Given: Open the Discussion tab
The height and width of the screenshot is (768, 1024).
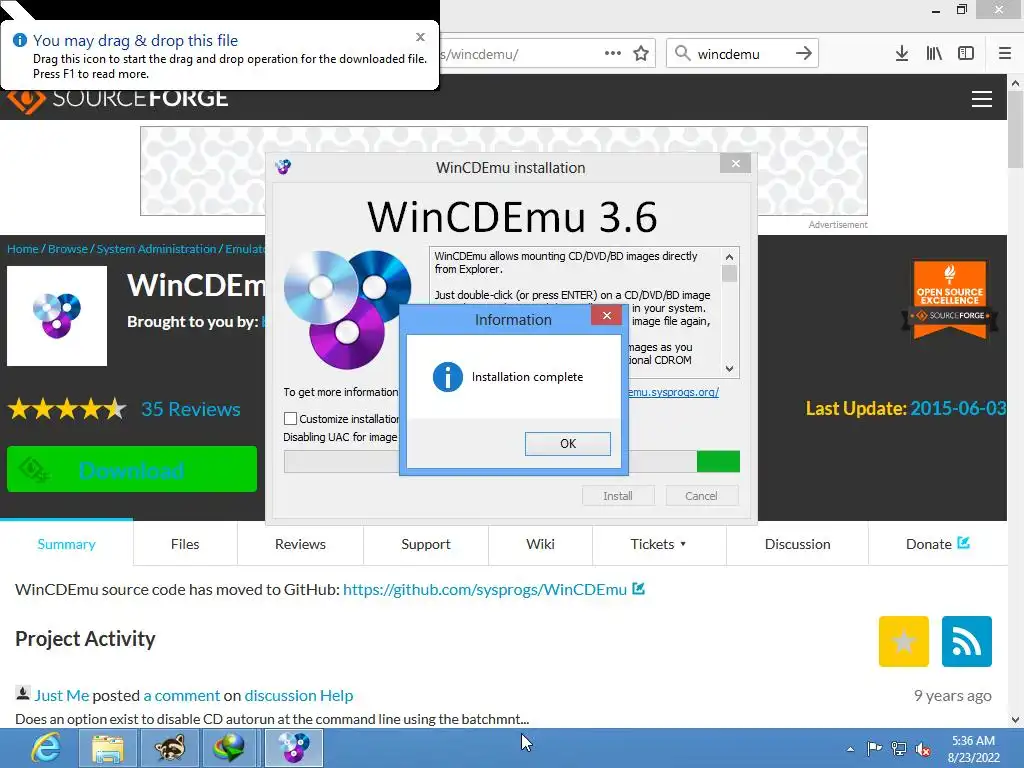Looking at the screenshot, I should pos(797,544).
